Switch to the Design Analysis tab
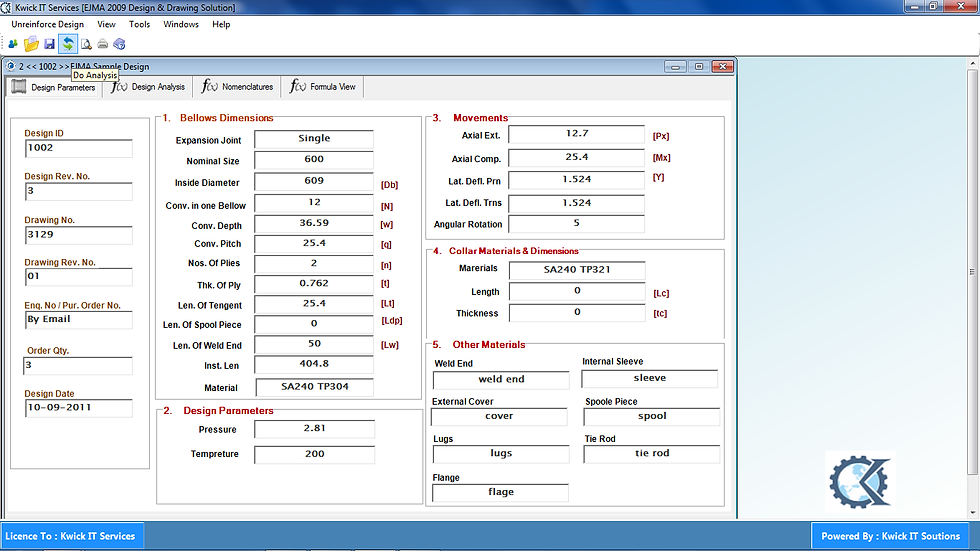 pos(149,87)
